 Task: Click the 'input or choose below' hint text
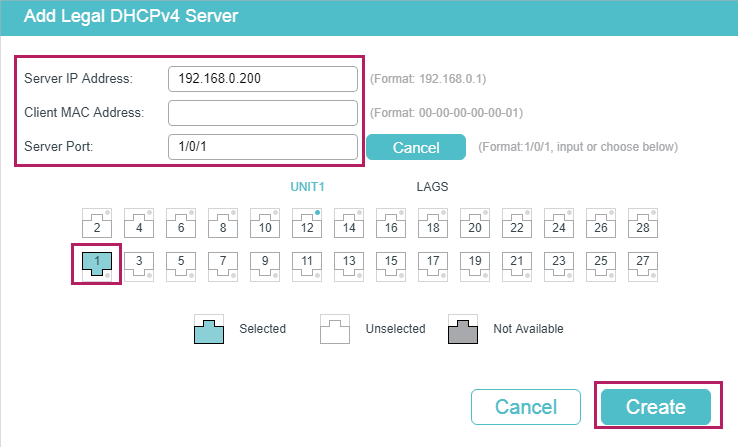617,147
